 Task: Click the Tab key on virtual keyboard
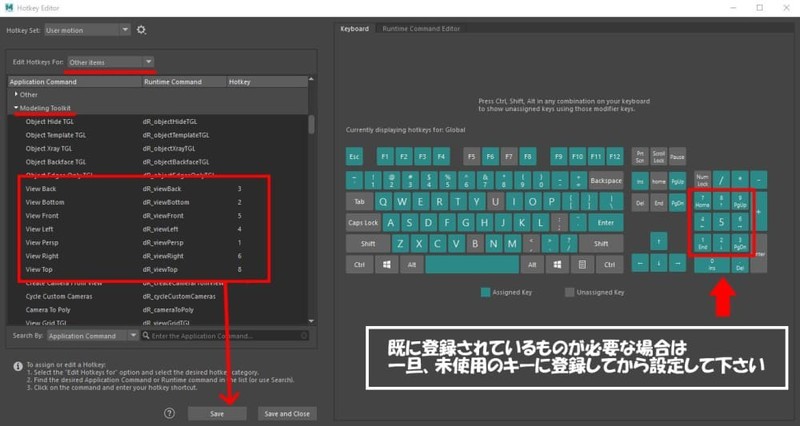coord(359,202)
